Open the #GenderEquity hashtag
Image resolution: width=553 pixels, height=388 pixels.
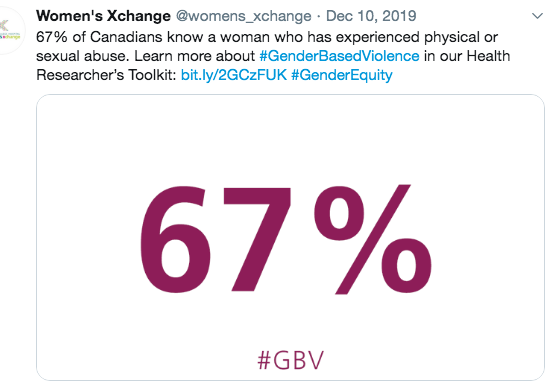342,75
